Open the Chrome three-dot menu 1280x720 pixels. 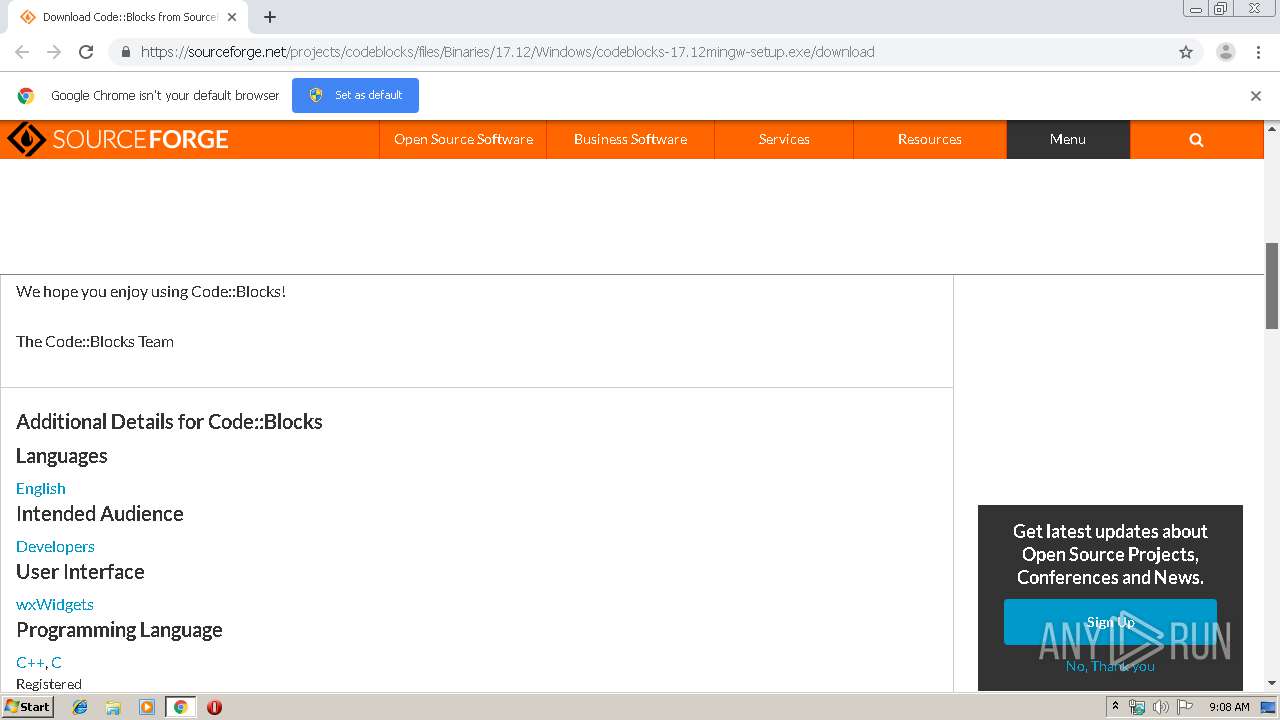[1258, 52]
